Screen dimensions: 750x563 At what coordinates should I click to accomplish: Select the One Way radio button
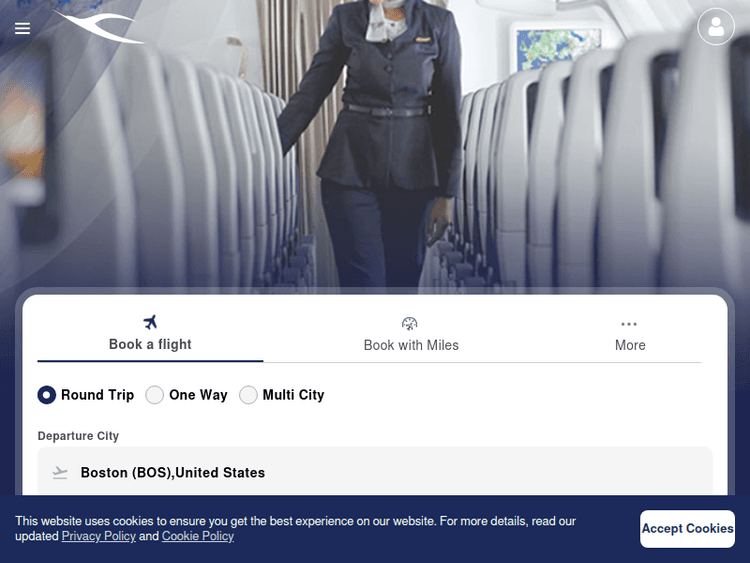[154, 395]
